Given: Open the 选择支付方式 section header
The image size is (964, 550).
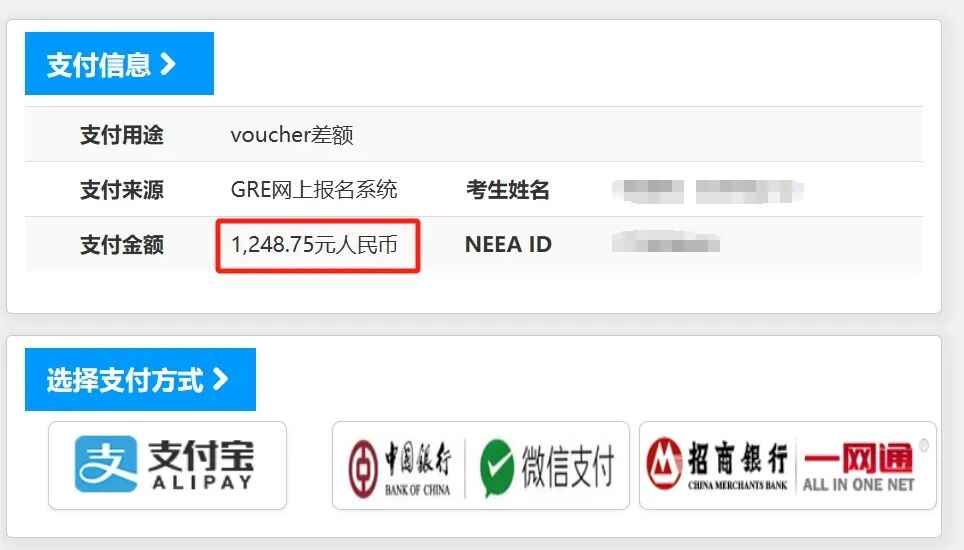Looking at the screenshot, I should (x=140, y=379).
